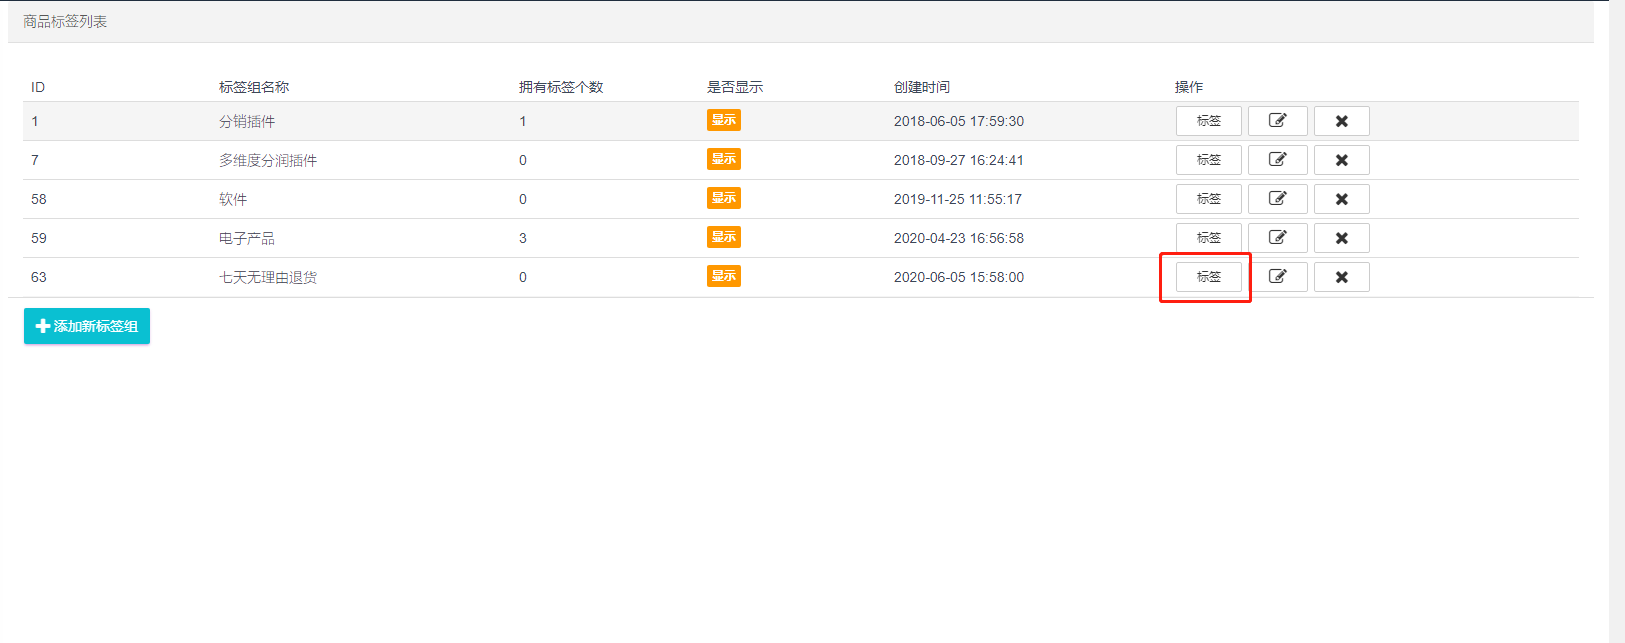Click the date 2018-06-05 17:59:30
This screenshot has height=643, width=1625.
959,121
